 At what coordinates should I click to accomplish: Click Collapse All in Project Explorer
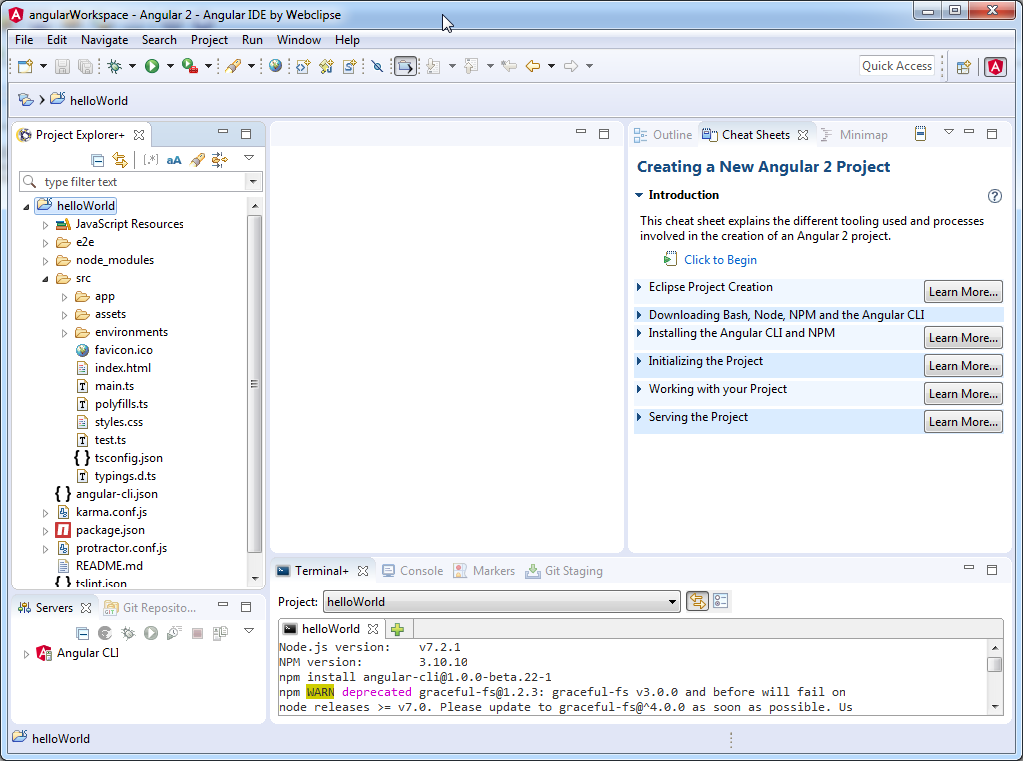pyautogui.click(x=97, y=160)
